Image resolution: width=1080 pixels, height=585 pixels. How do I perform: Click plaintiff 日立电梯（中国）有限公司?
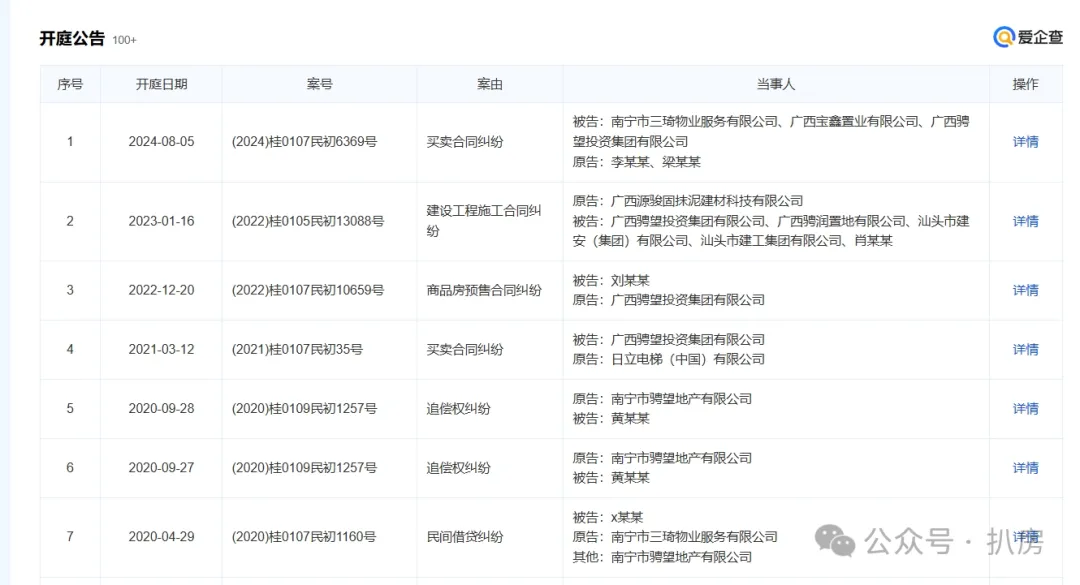(x=687, y=359)
